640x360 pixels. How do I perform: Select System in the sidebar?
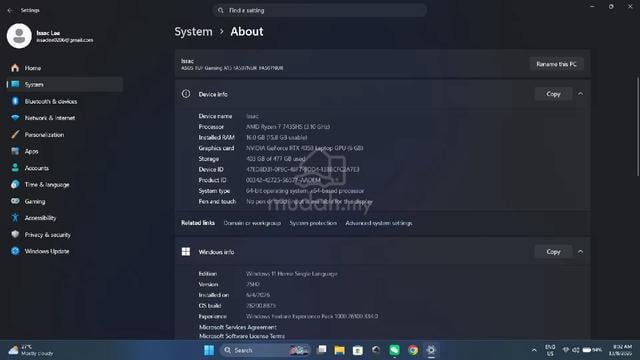[x=64, y=84]
